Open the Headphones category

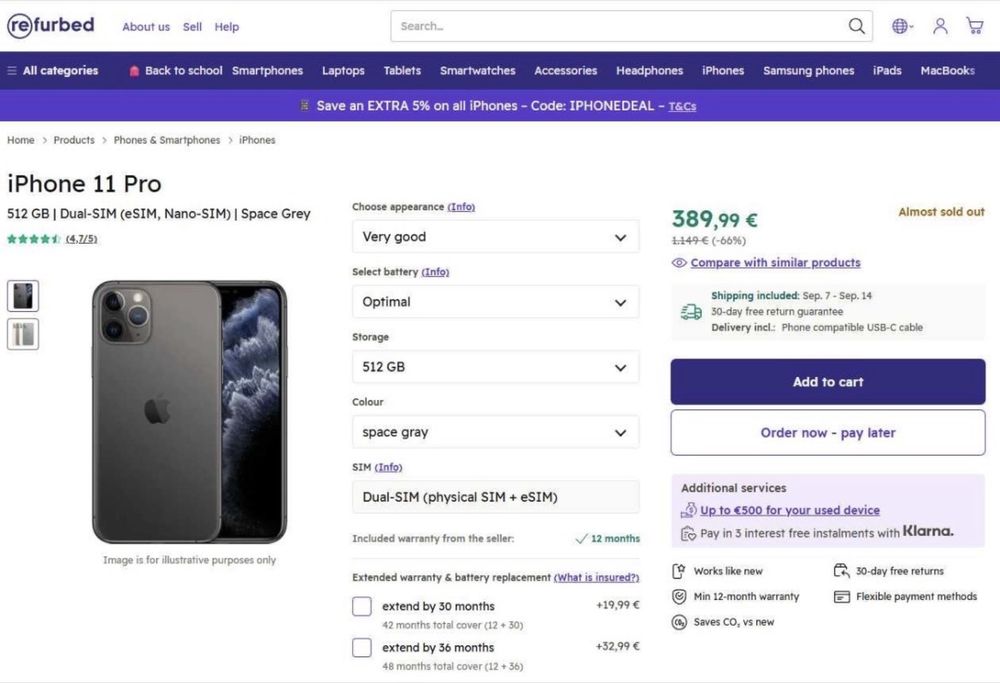[649, 71]
